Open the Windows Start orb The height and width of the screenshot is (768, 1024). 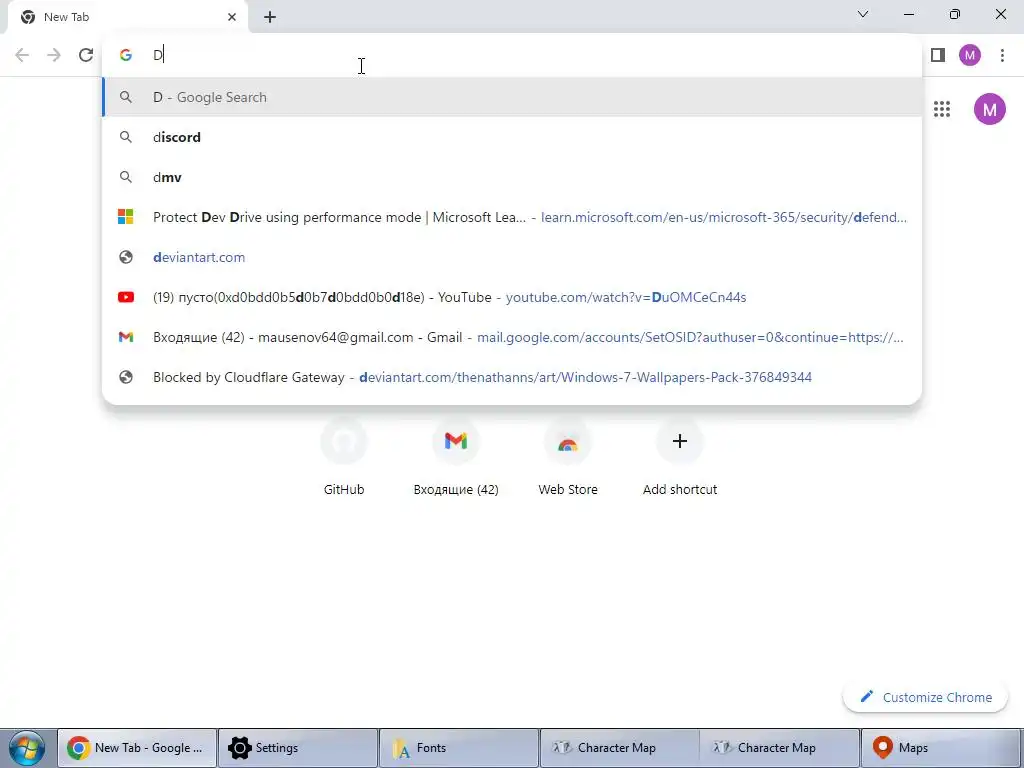(26, 748)
